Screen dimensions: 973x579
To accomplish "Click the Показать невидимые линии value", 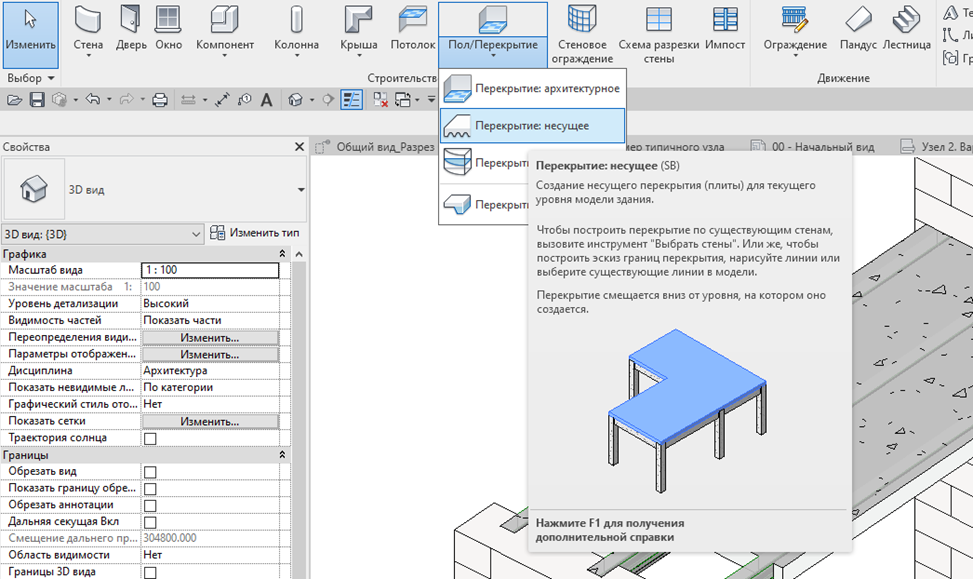I will point(210,387).
